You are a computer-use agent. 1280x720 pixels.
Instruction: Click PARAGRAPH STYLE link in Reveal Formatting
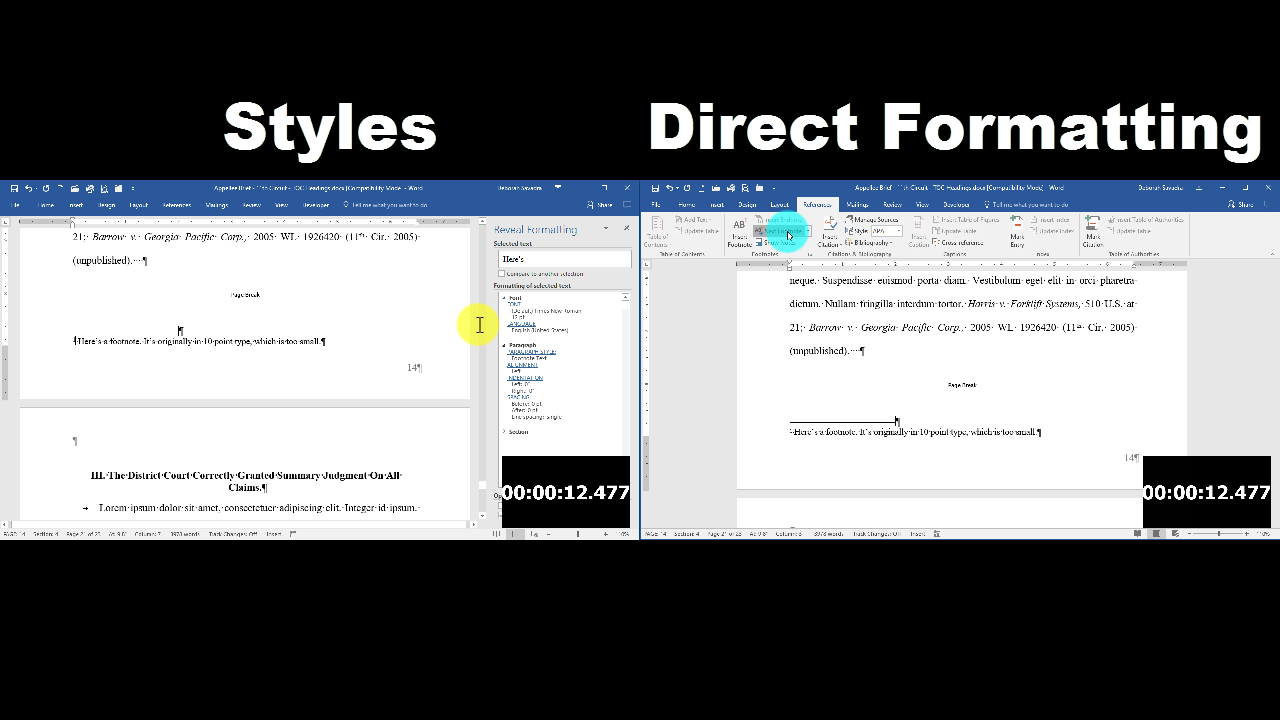(531, 352)
